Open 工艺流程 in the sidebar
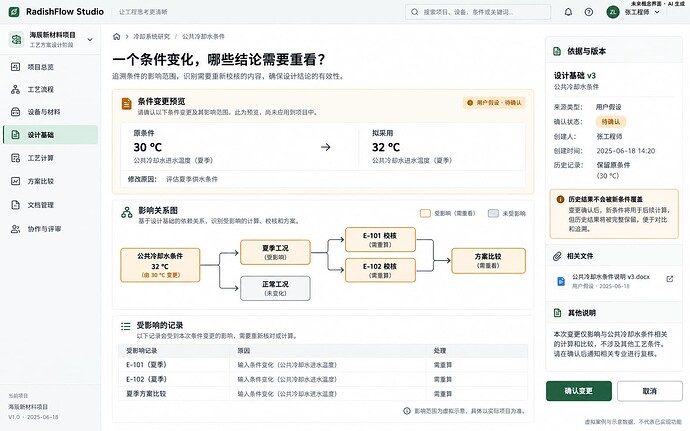The width and height of the screenshot is (690, 431). (x=50, y=89)
